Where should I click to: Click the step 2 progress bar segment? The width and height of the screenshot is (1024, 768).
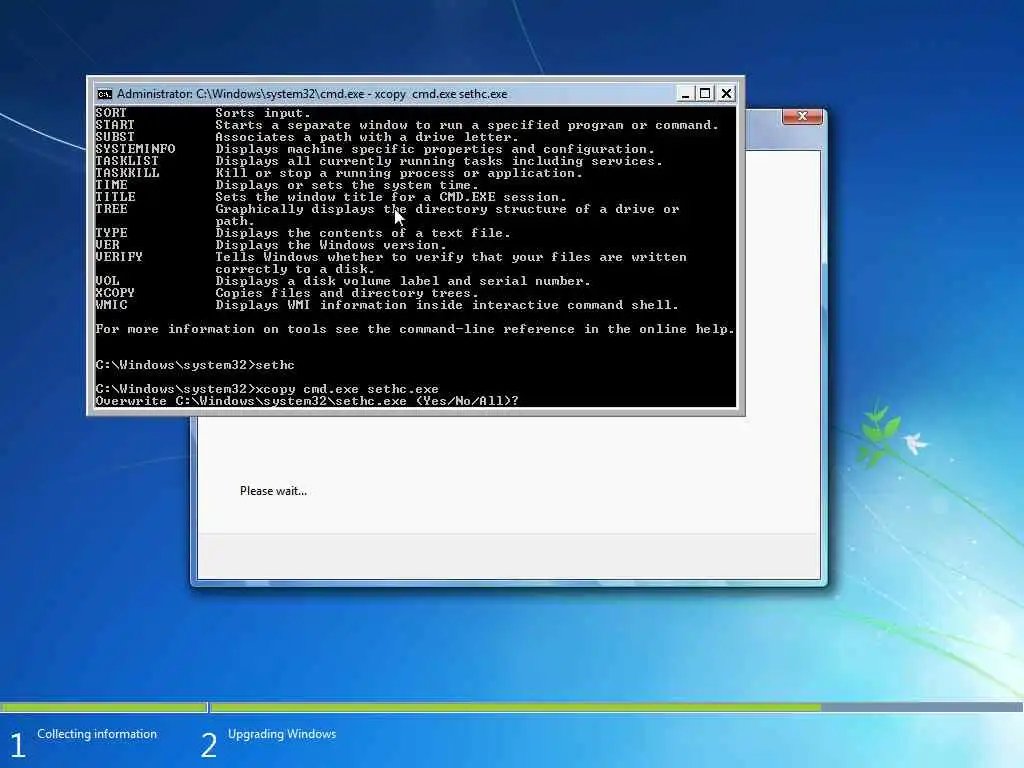(x=616, y=707)
